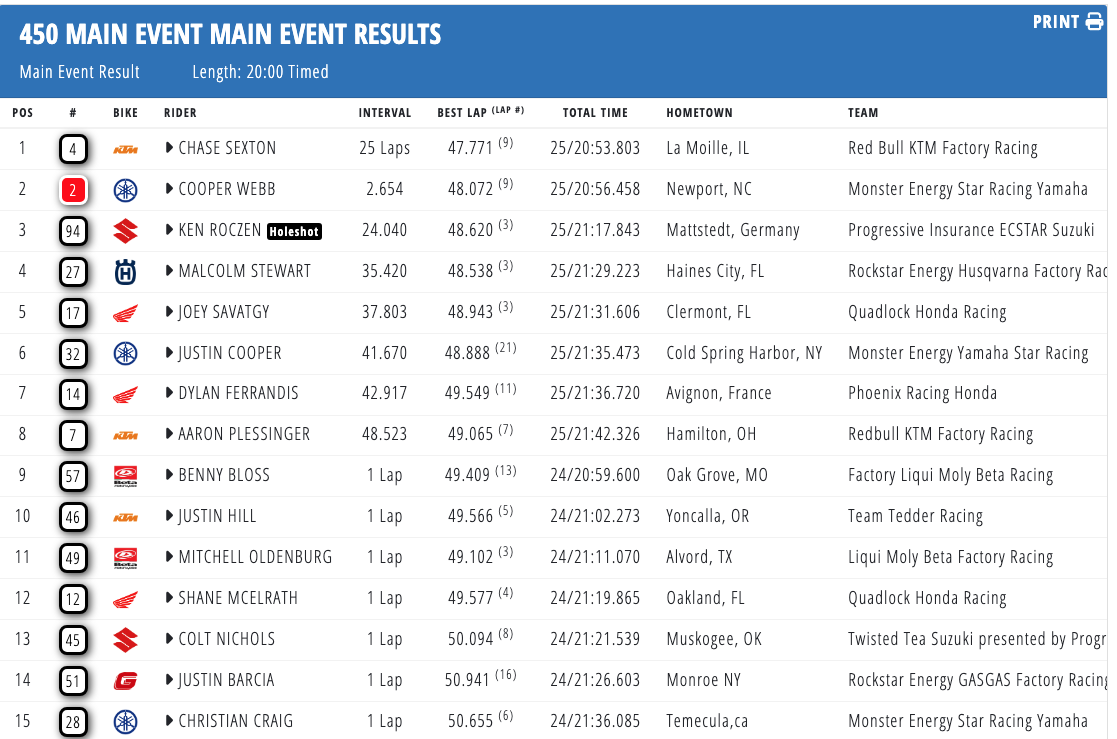
Task: Click KTM logo beside Chase Sexton
Action: (x=125, y=149)
